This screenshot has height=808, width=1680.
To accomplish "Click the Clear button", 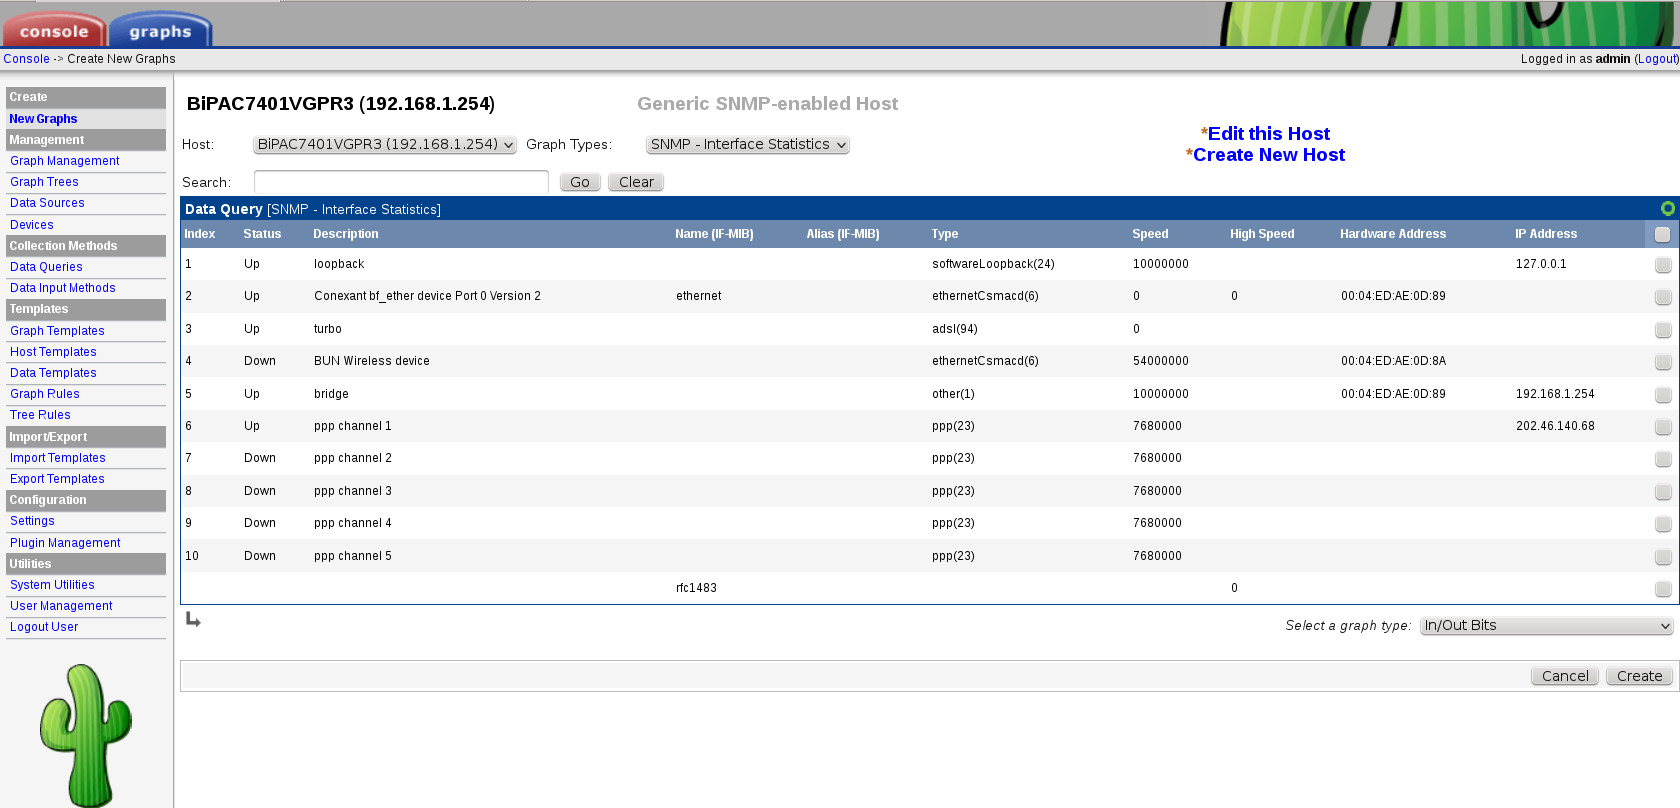I will (636, 182).
